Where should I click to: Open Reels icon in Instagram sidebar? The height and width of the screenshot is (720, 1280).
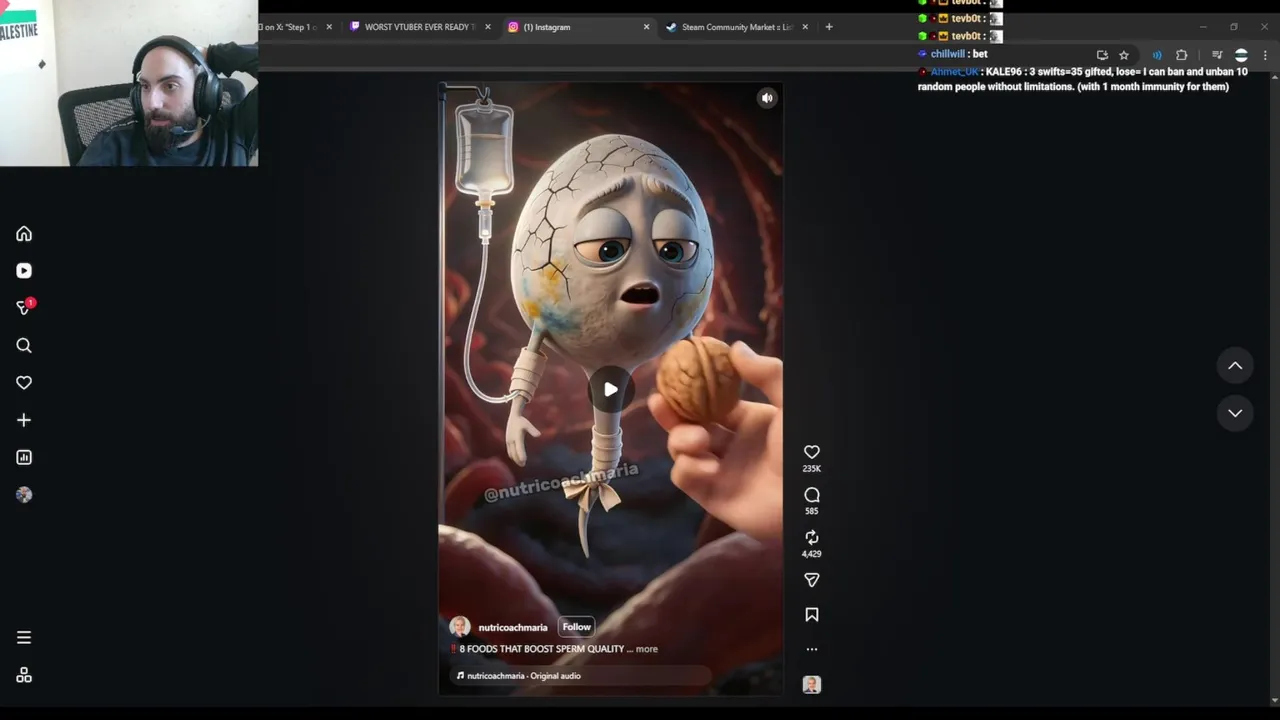coord(24,271)
